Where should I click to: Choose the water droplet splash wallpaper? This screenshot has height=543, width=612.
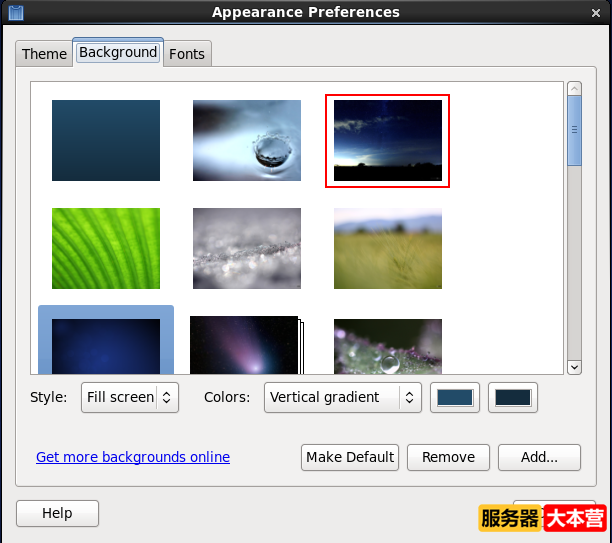(247, 140)
